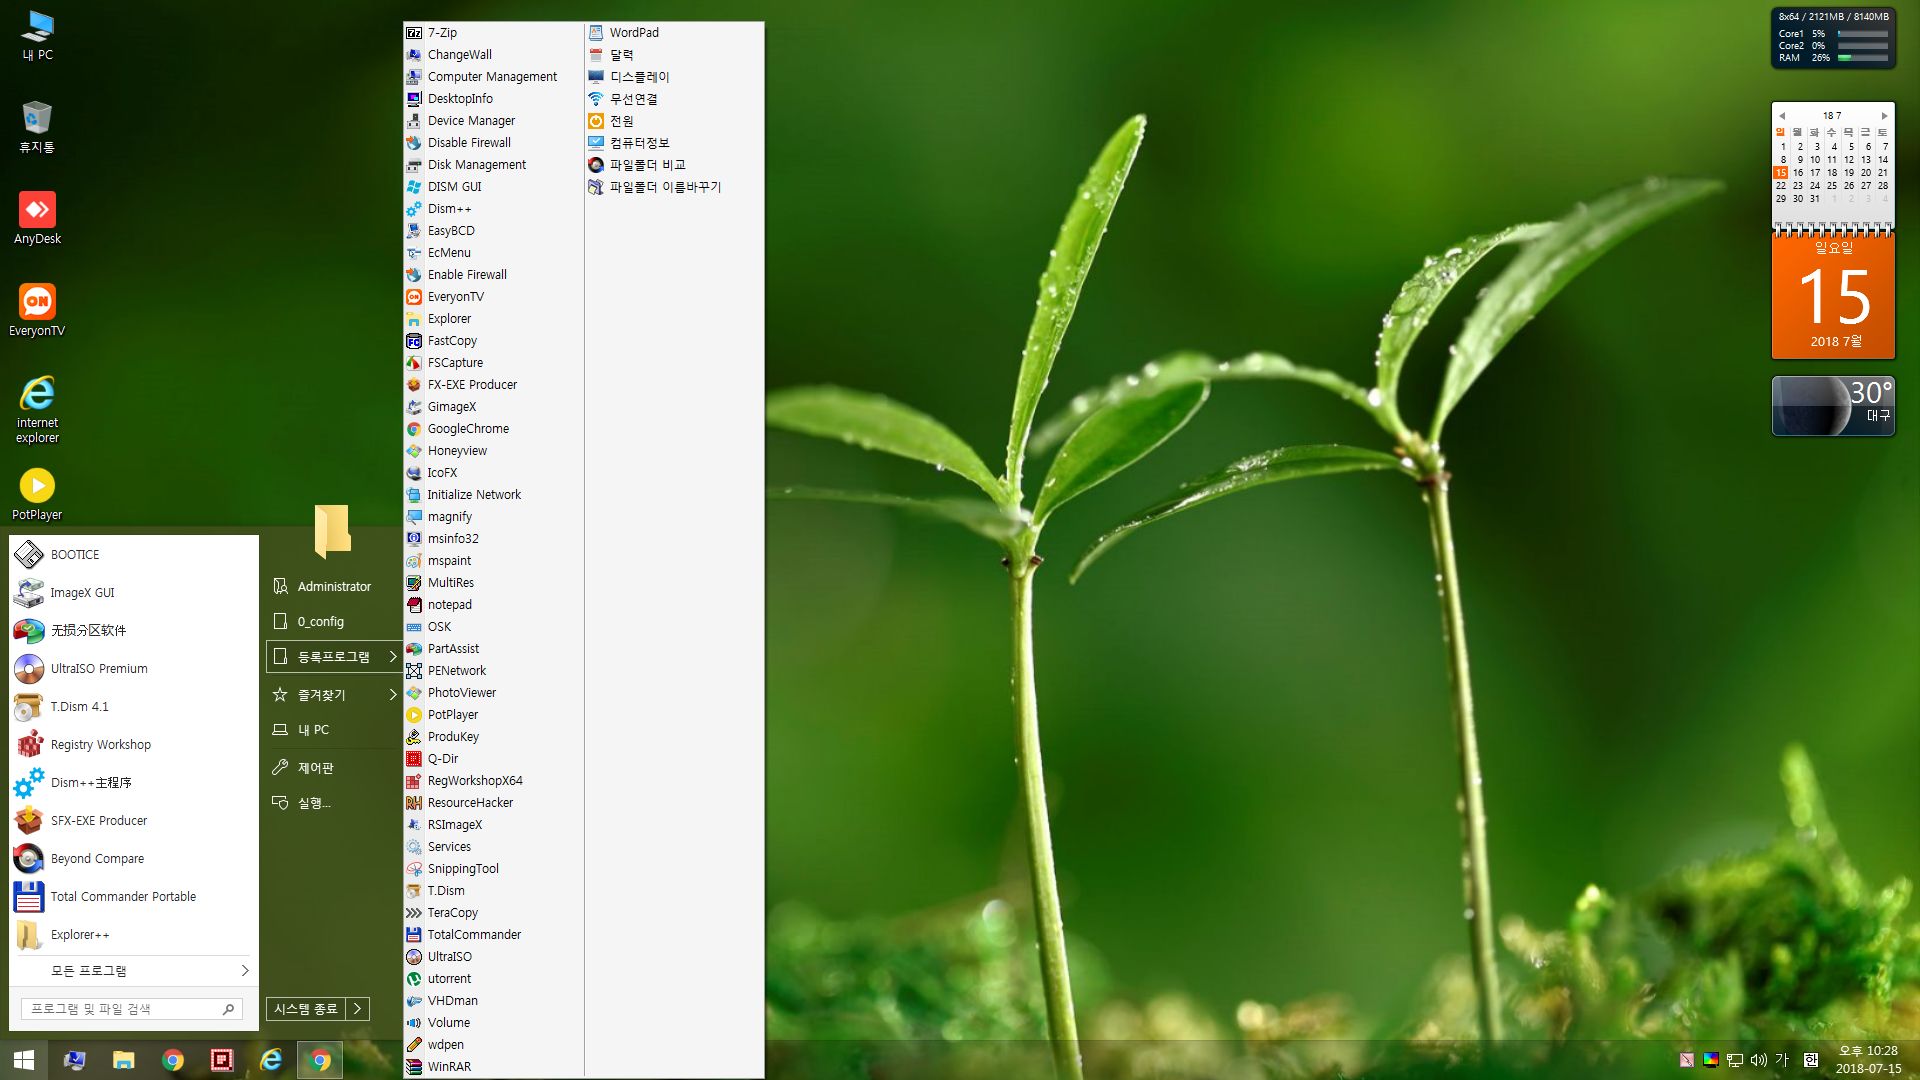Open 제어판 control panel
1920x1080 pixels.
point(334,768)
